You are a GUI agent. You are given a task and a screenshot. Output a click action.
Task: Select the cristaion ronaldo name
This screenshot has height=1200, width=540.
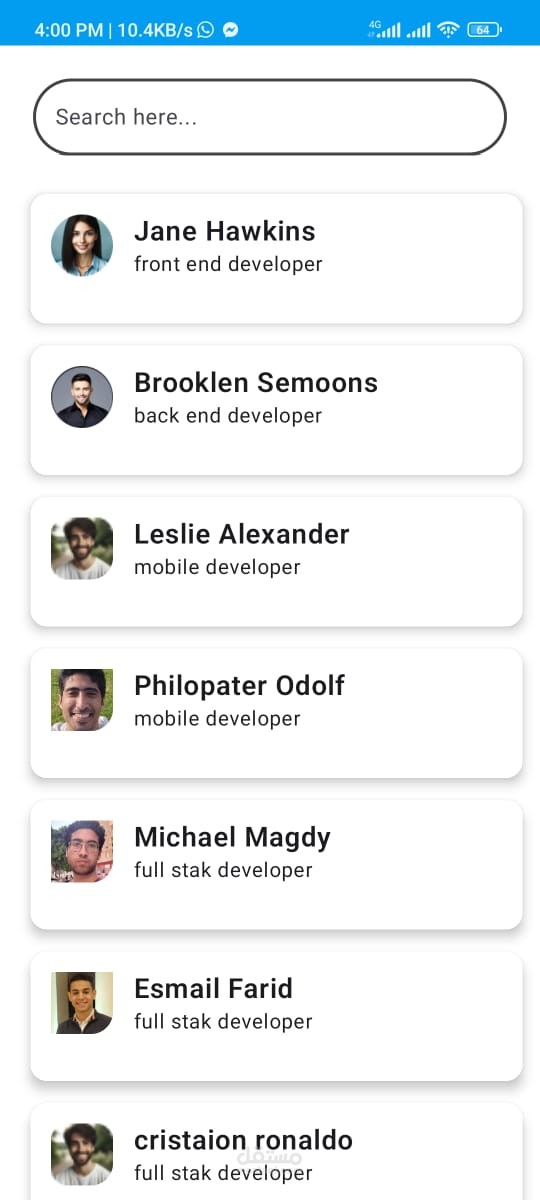pos(243,1140)
